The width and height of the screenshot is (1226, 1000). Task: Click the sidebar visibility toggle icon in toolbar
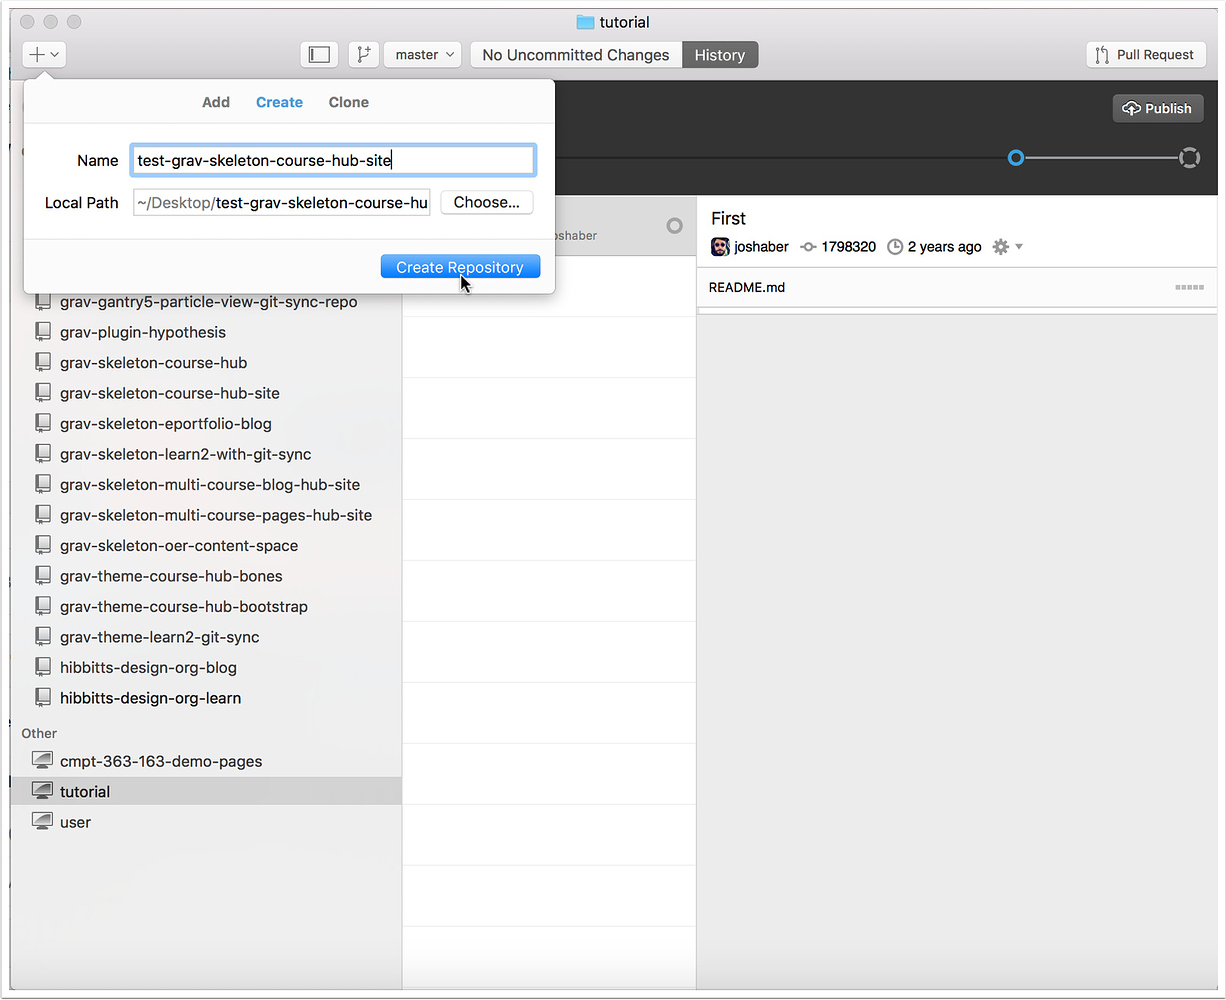319,54
